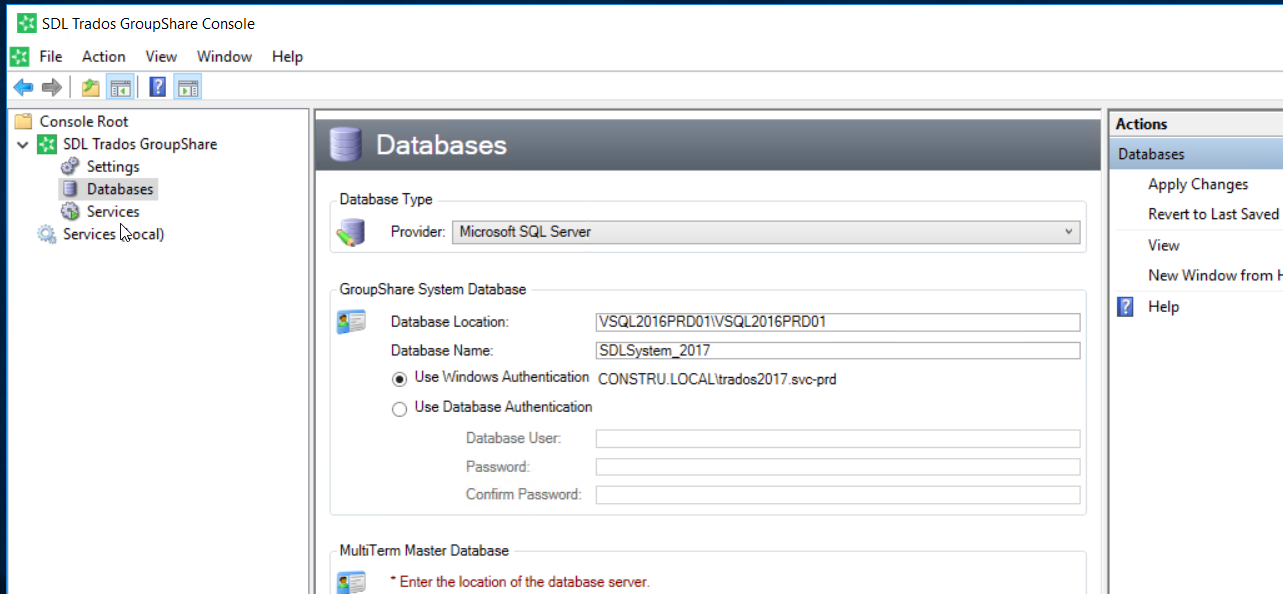Click the Databases header in Actions pane
Screen dimensions: 1283x594
point(1196,154)
